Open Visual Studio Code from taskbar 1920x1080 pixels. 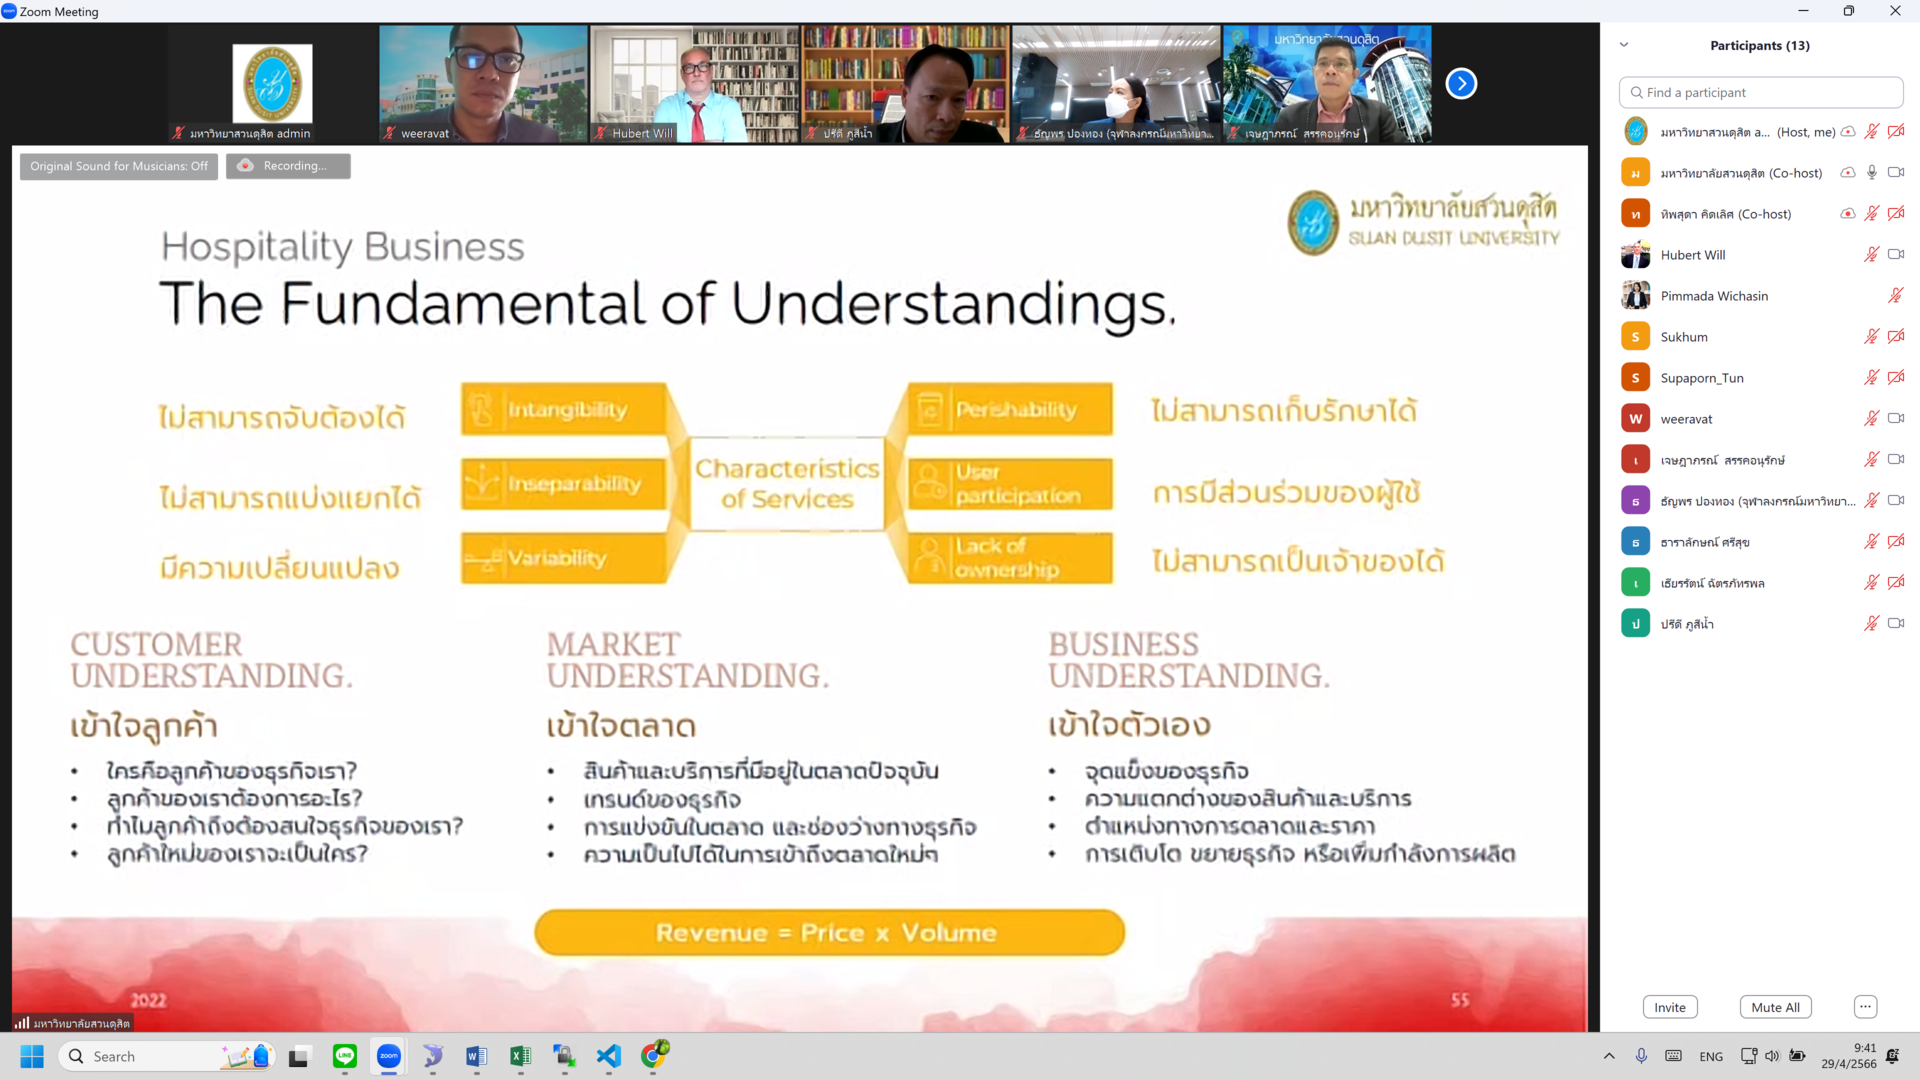click(x=608, y=1056)
